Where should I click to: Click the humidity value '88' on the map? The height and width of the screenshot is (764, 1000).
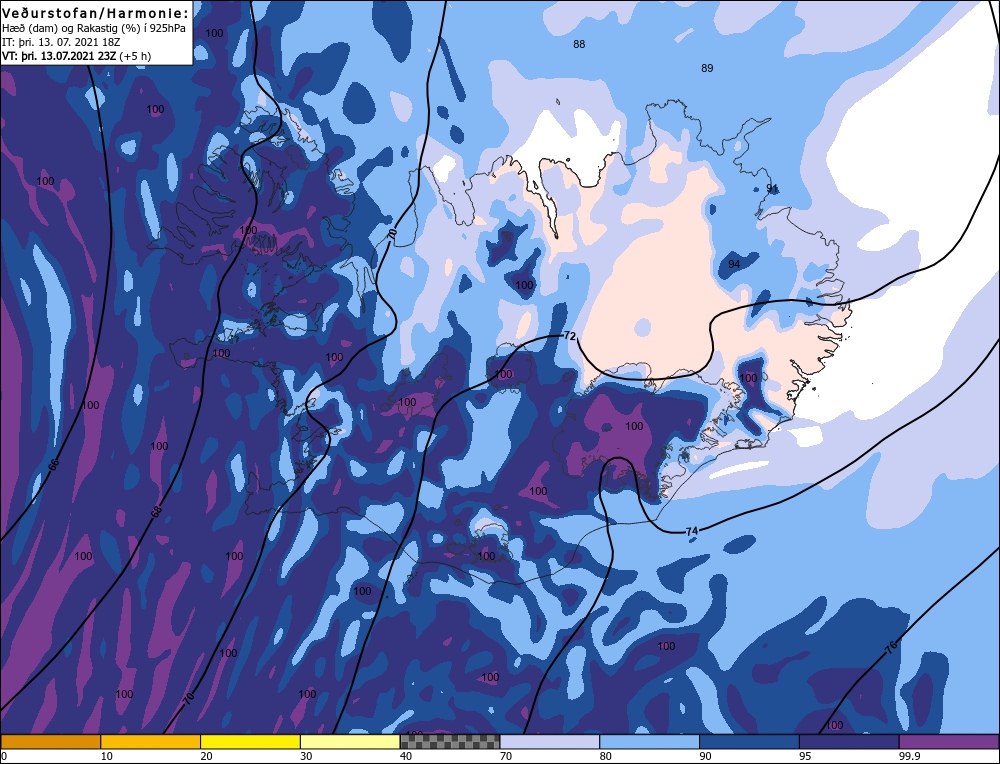(x=579, y=44)
